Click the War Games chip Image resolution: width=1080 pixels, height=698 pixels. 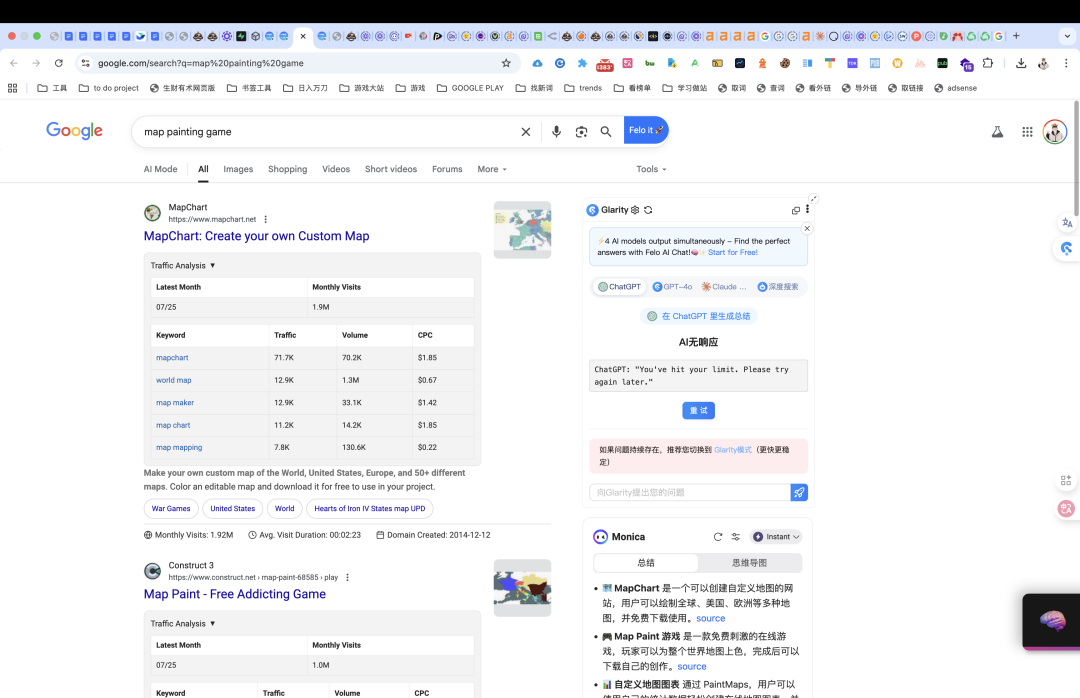171,509
